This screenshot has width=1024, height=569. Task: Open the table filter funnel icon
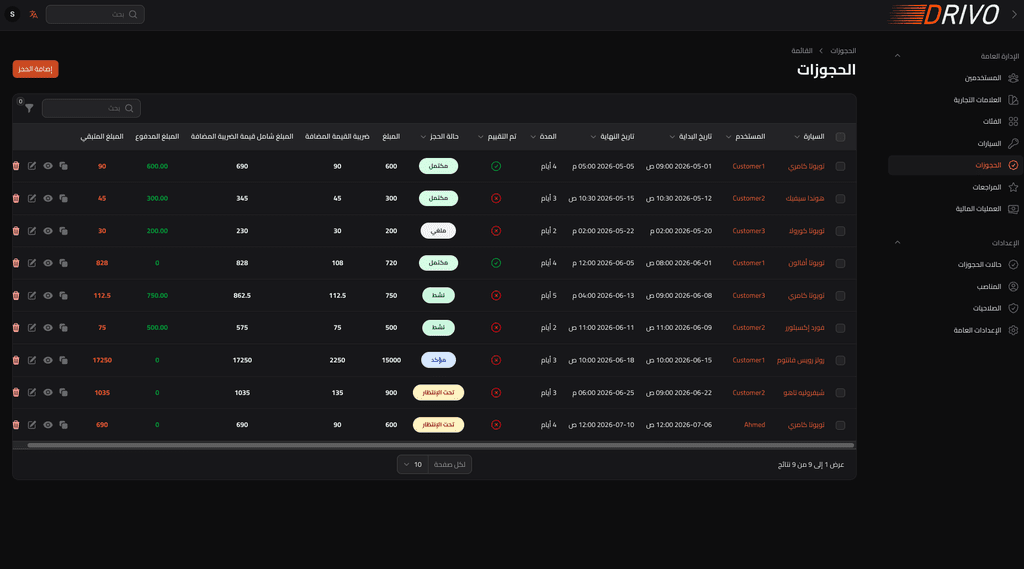tap(29, 108)
